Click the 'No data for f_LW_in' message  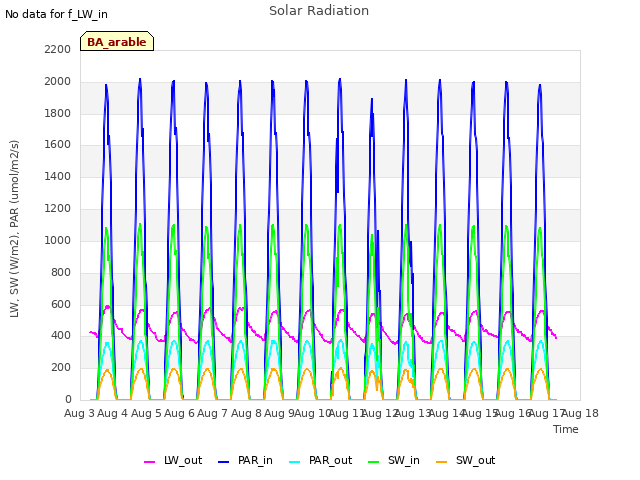coord(56,14)
